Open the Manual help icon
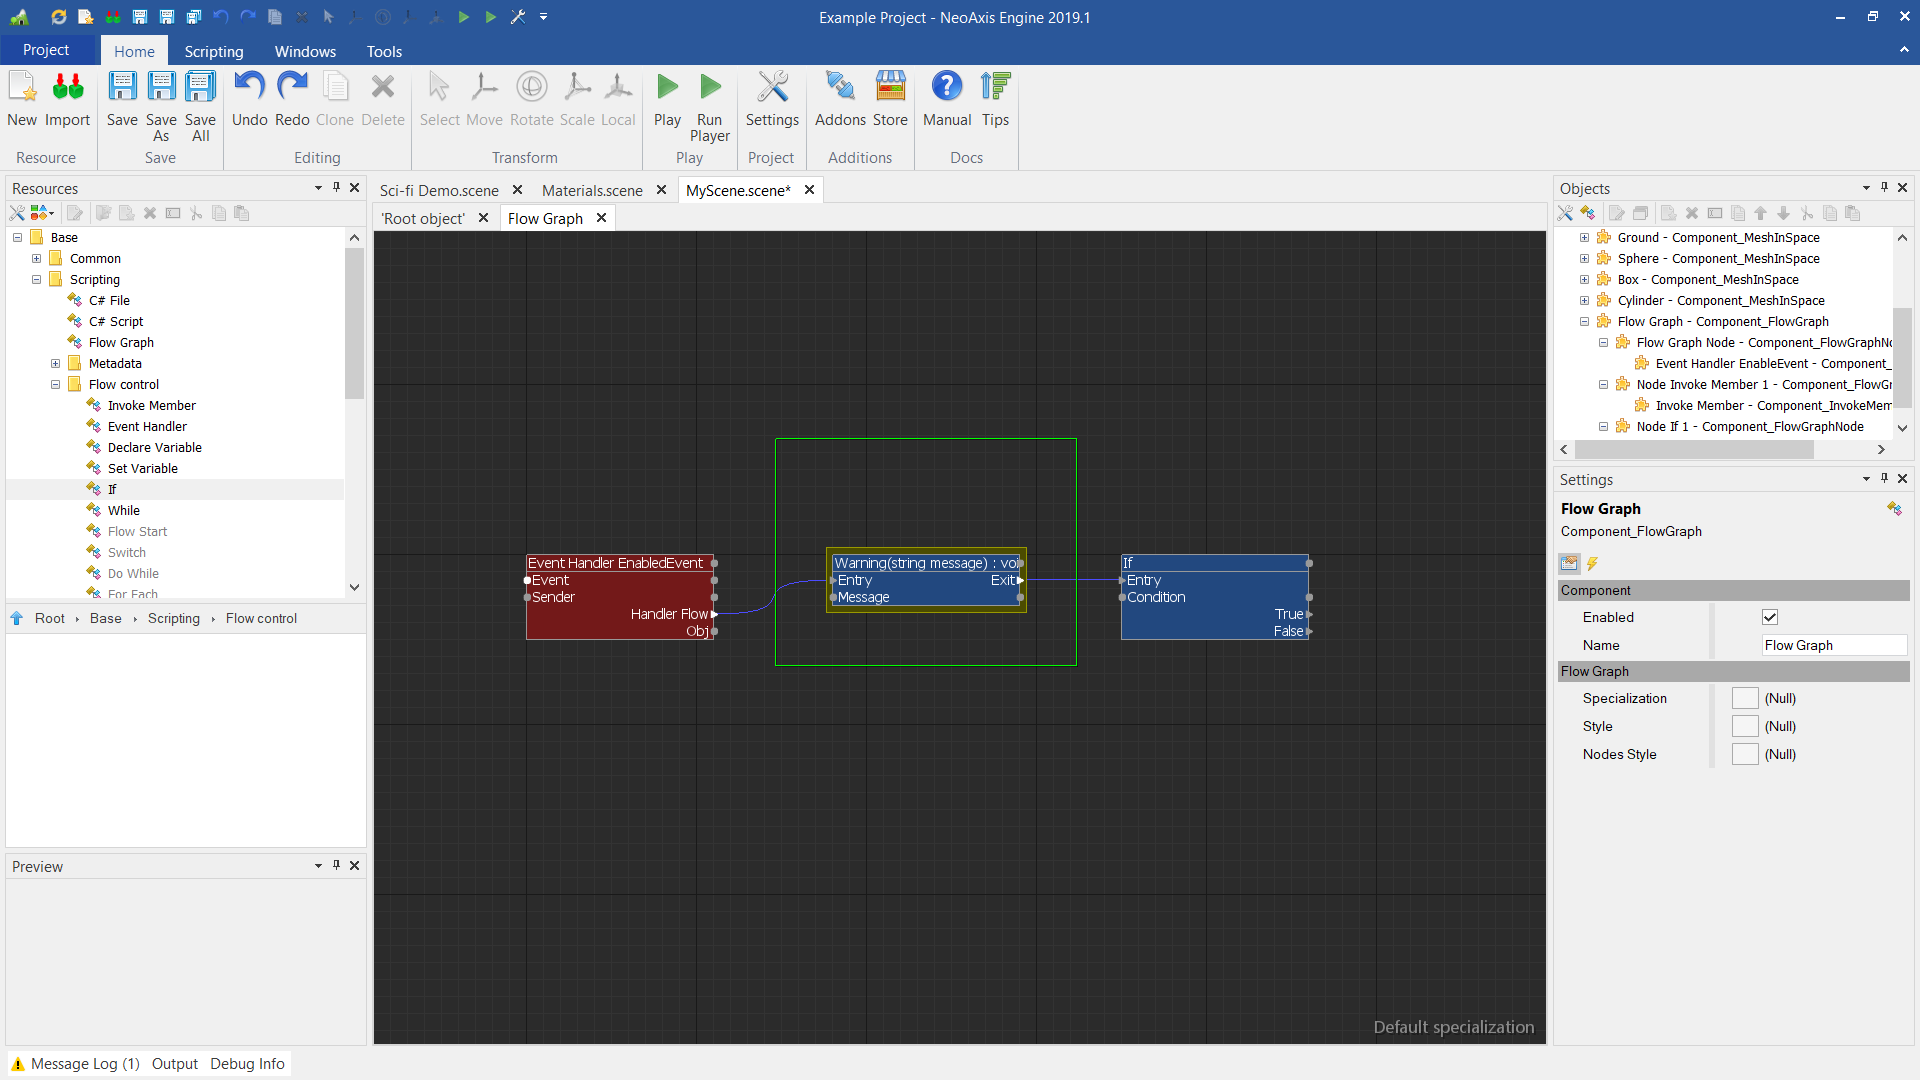The image size is (1920, 1080). [946, 98]
